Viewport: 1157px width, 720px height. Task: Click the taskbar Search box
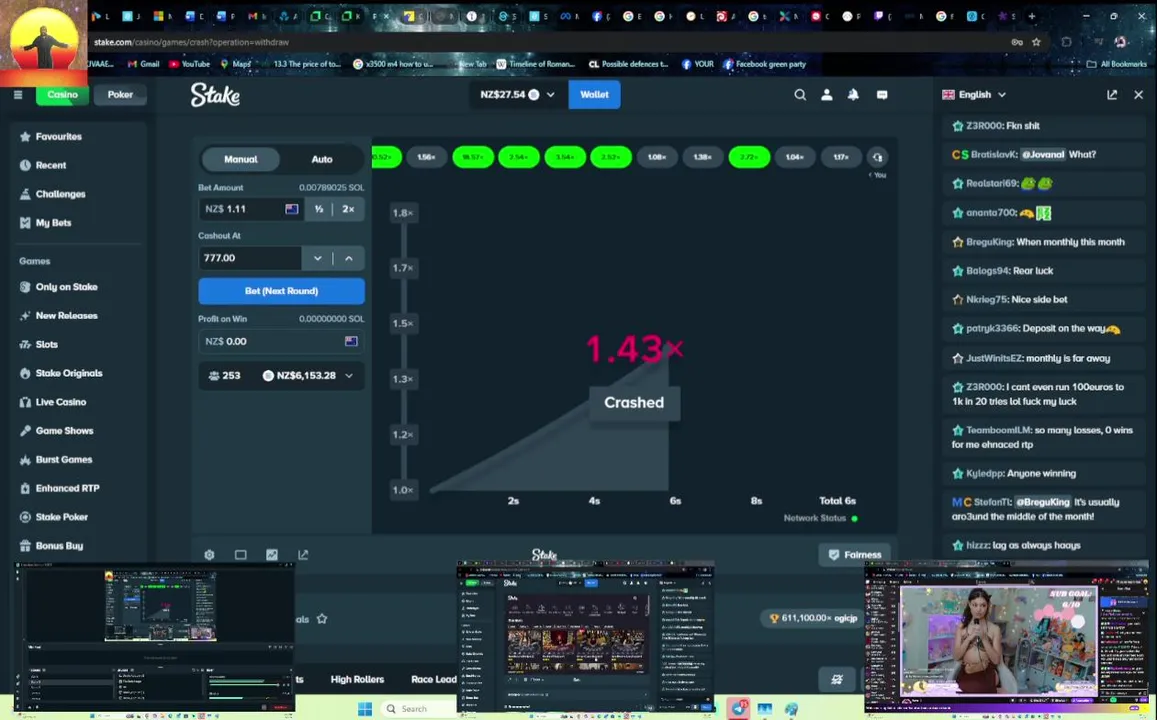417,709
